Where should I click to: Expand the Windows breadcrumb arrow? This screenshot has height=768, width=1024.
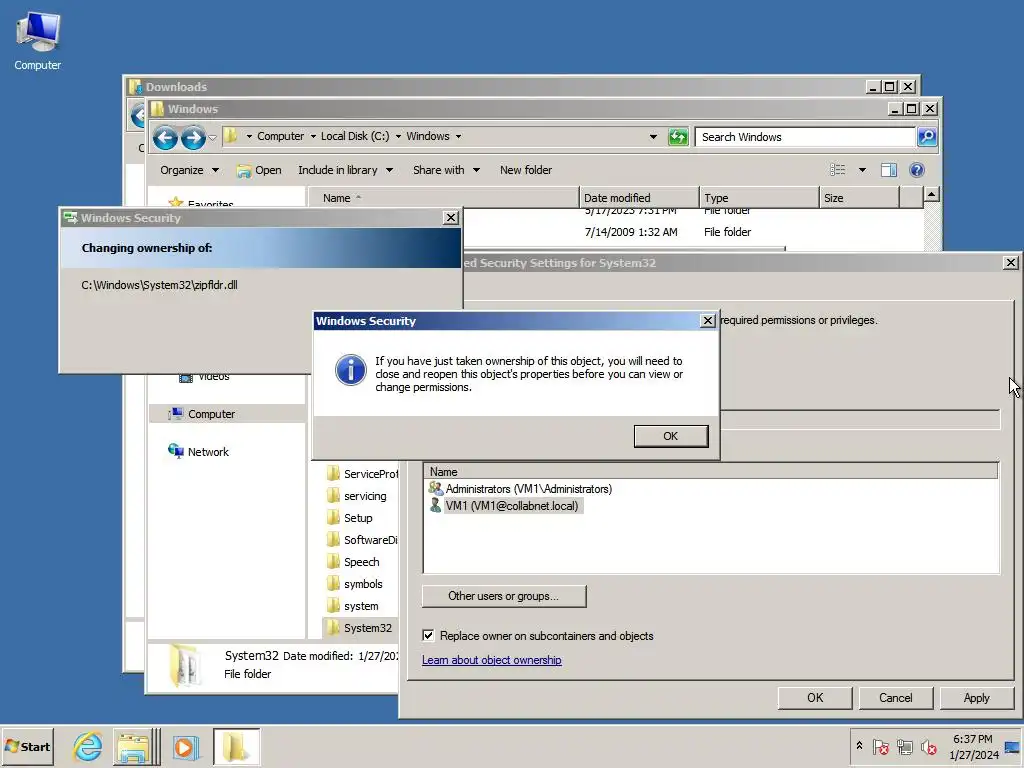point(458,136)
